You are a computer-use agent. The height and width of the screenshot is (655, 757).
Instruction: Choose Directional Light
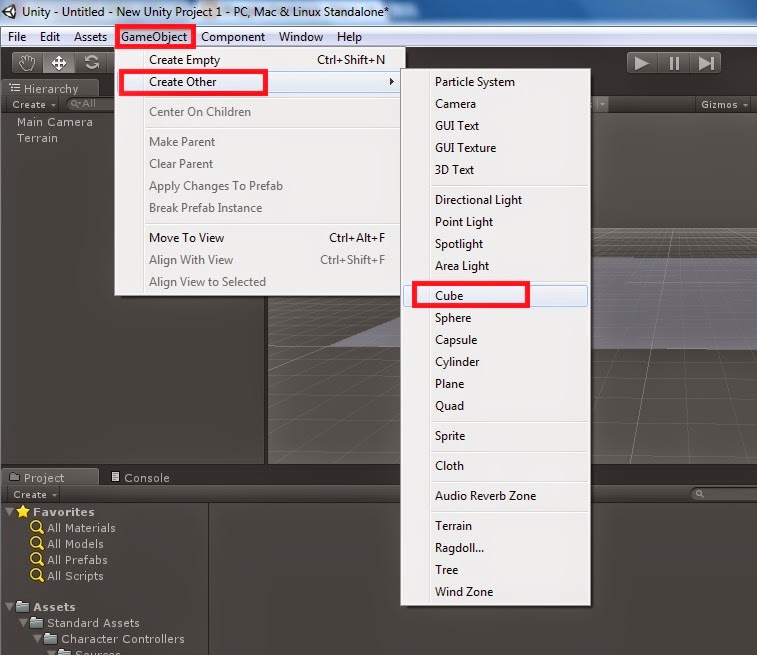(x=495, y=200)
